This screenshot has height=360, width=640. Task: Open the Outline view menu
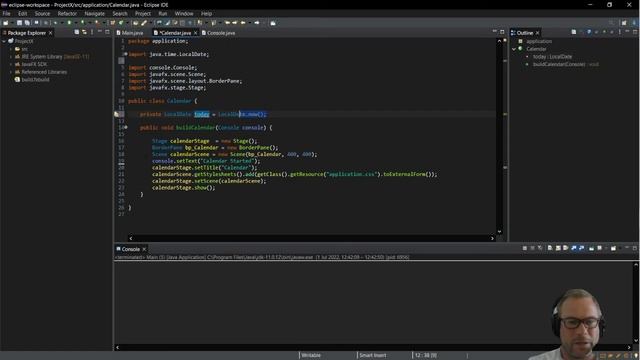[x=620, y=32]
